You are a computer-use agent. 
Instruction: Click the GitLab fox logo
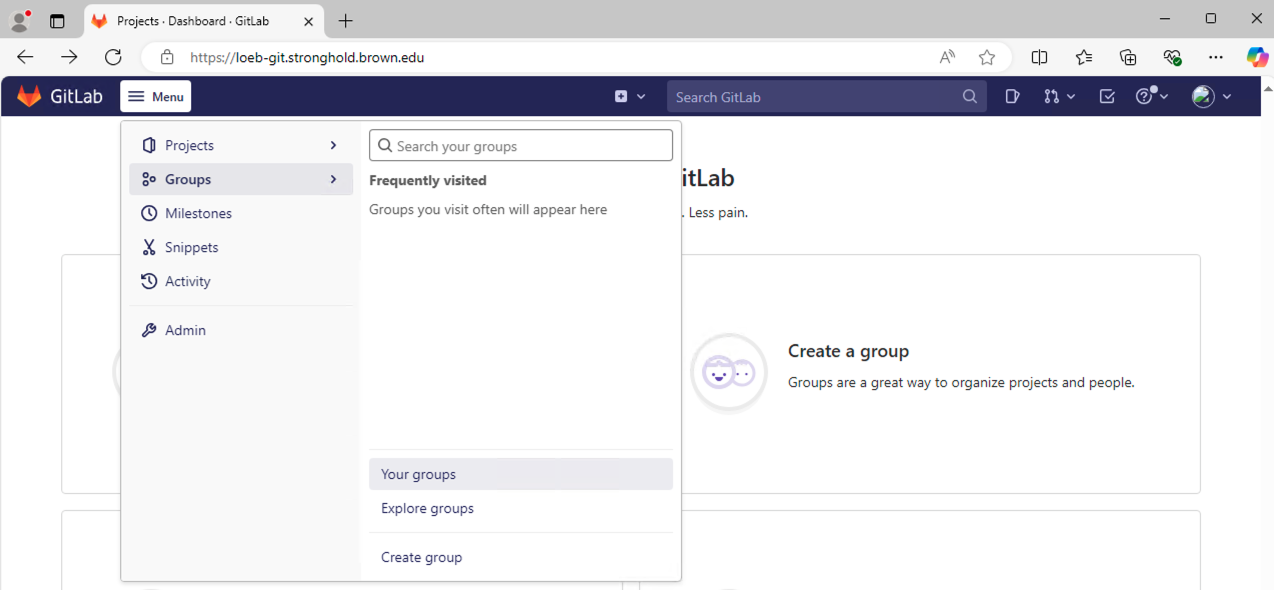[30, 96]
